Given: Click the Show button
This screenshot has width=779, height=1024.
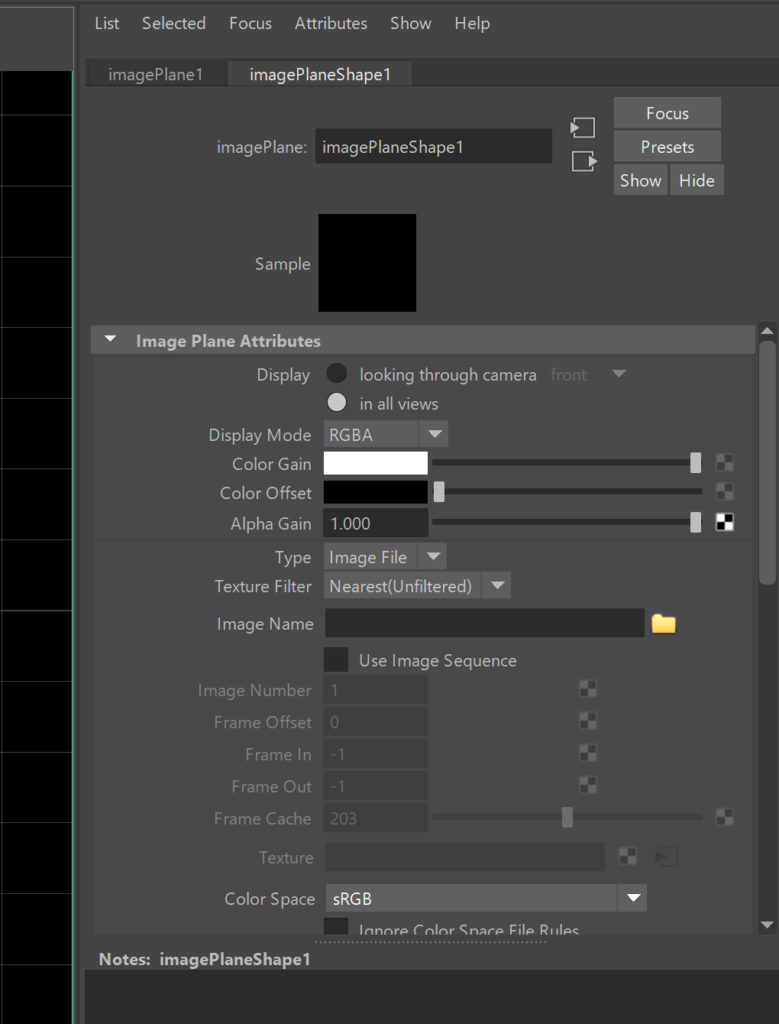Looking at the screenshot, I should 641,180.
